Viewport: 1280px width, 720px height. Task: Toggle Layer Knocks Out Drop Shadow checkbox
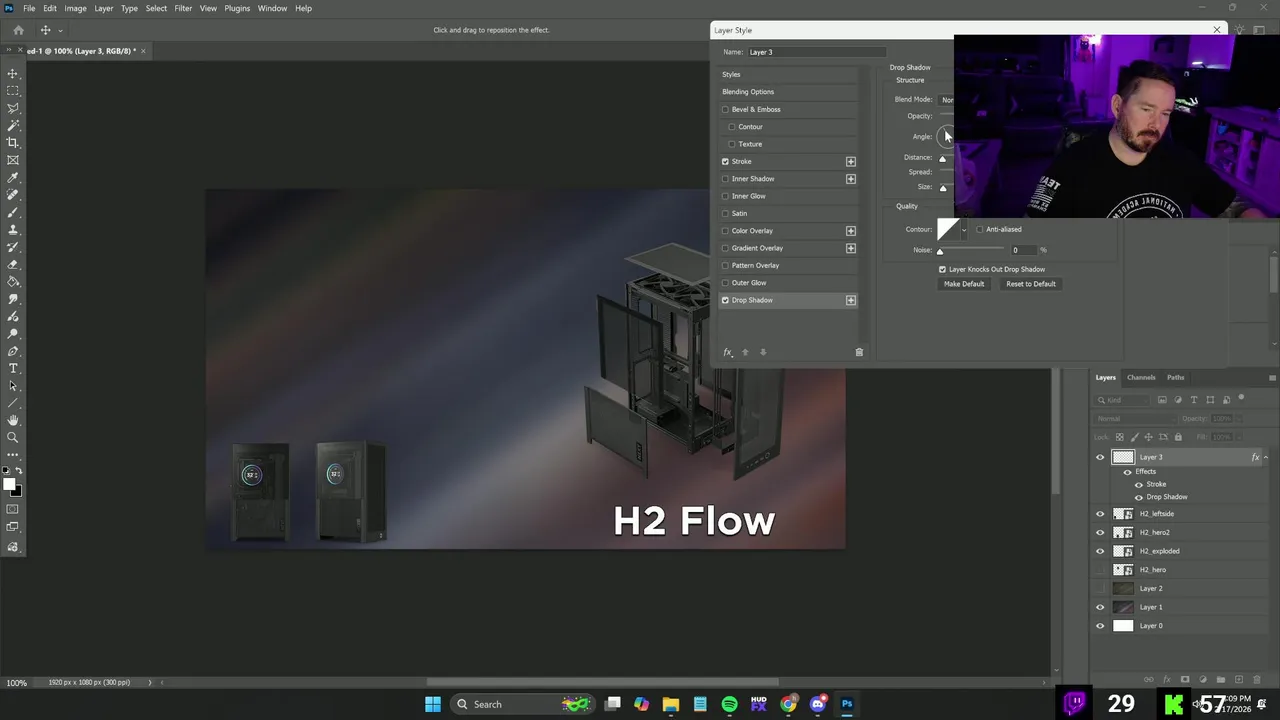(942, 269)
